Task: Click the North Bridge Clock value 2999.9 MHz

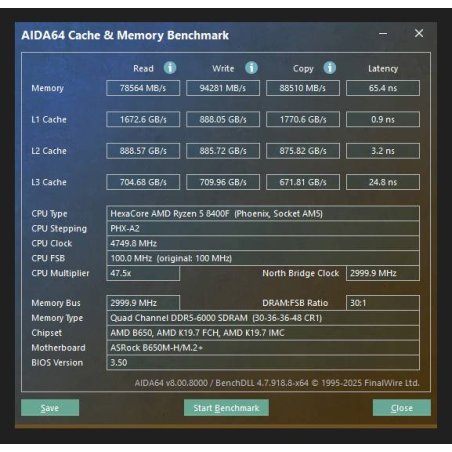Action: [383, 273]
